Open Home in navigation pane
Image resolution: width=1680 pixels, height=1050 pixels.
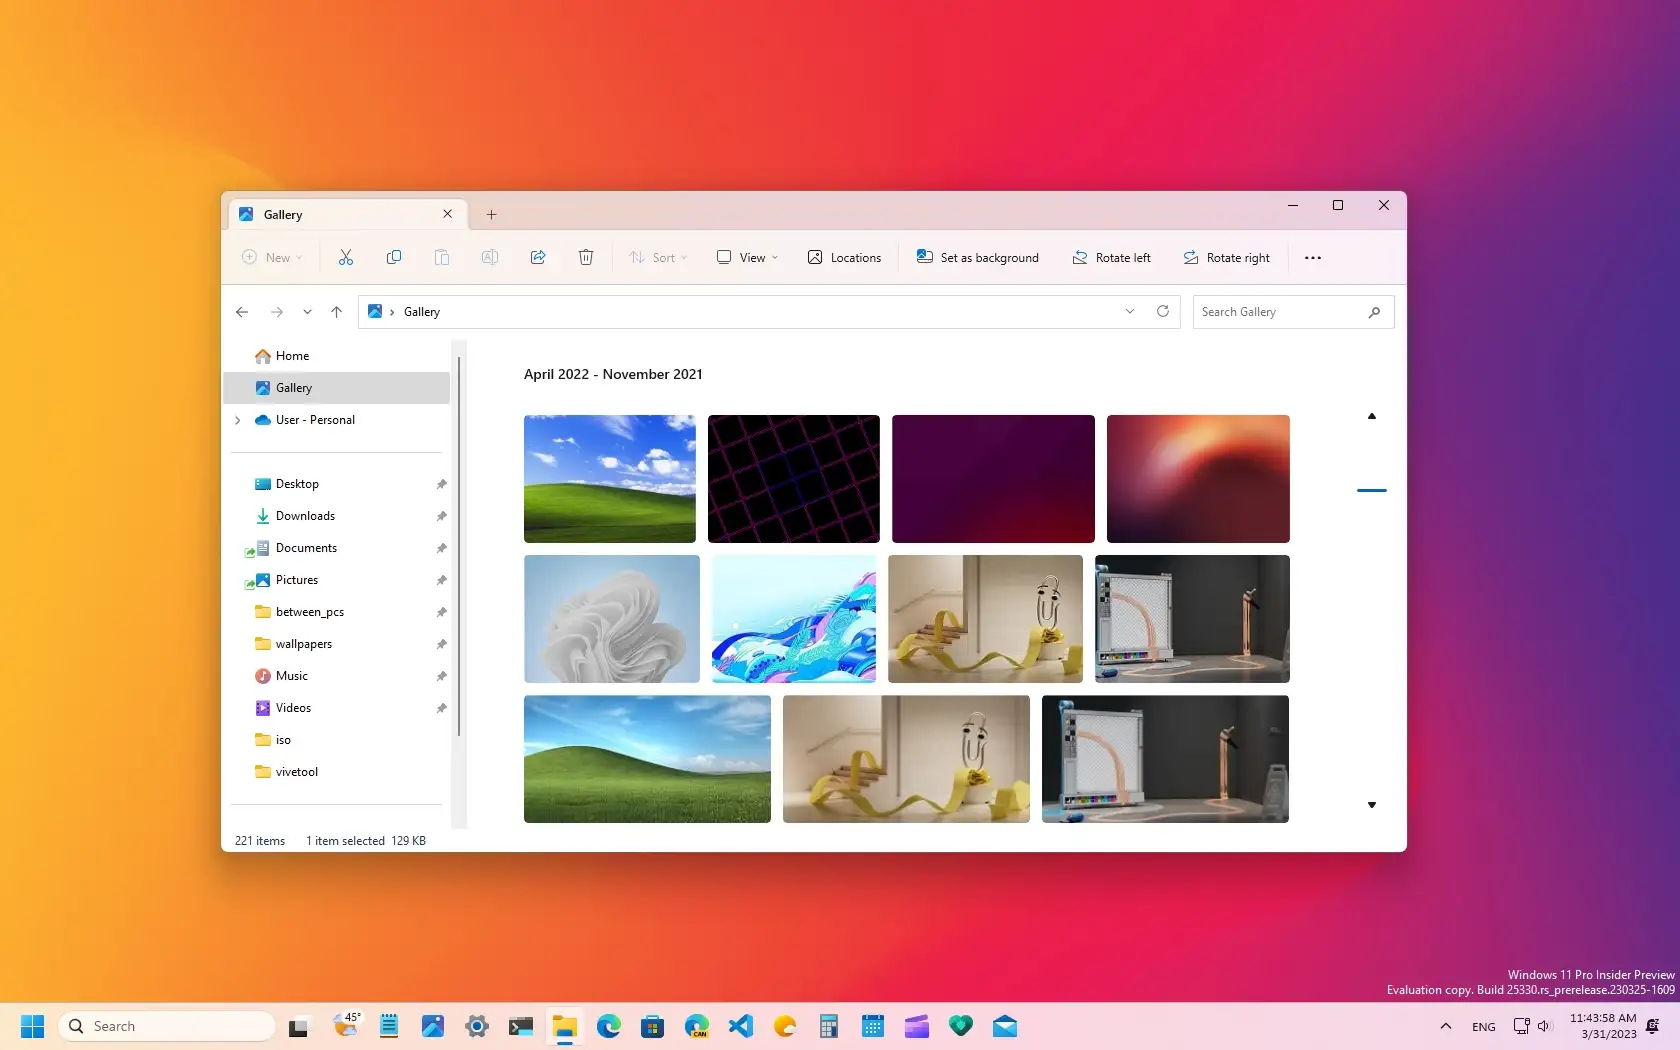(x=337, y=356)
